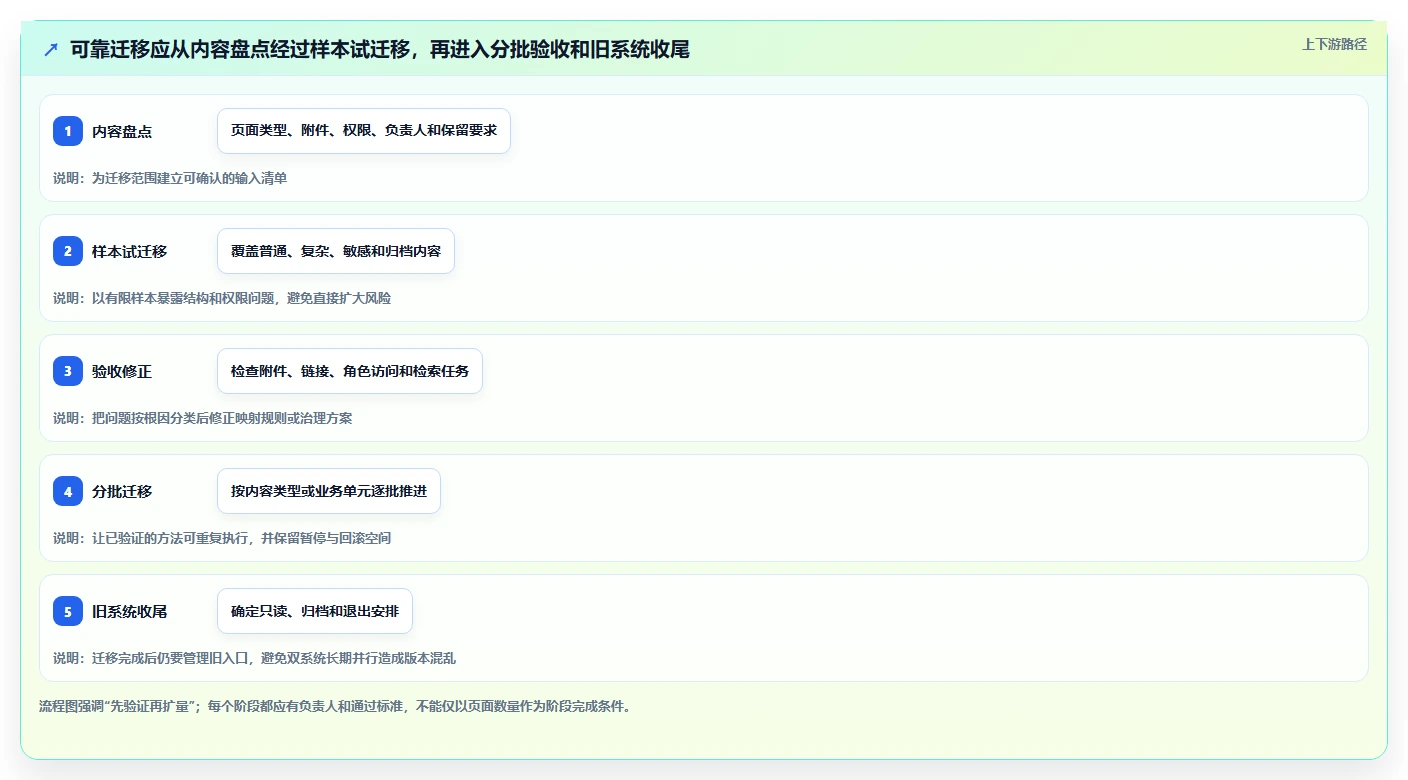Click the step 5 number badge

pos(68,611)
